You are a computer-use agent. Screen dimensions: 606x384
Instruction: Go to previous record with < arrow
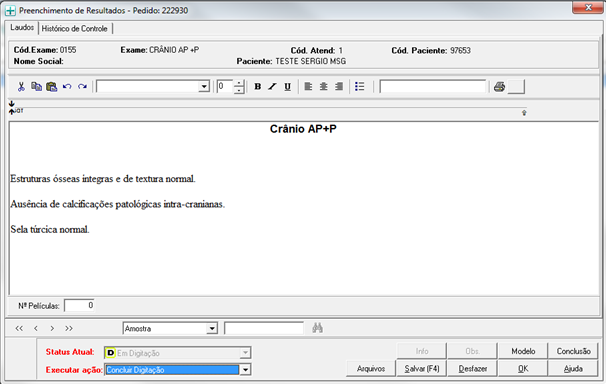(36, 328)
